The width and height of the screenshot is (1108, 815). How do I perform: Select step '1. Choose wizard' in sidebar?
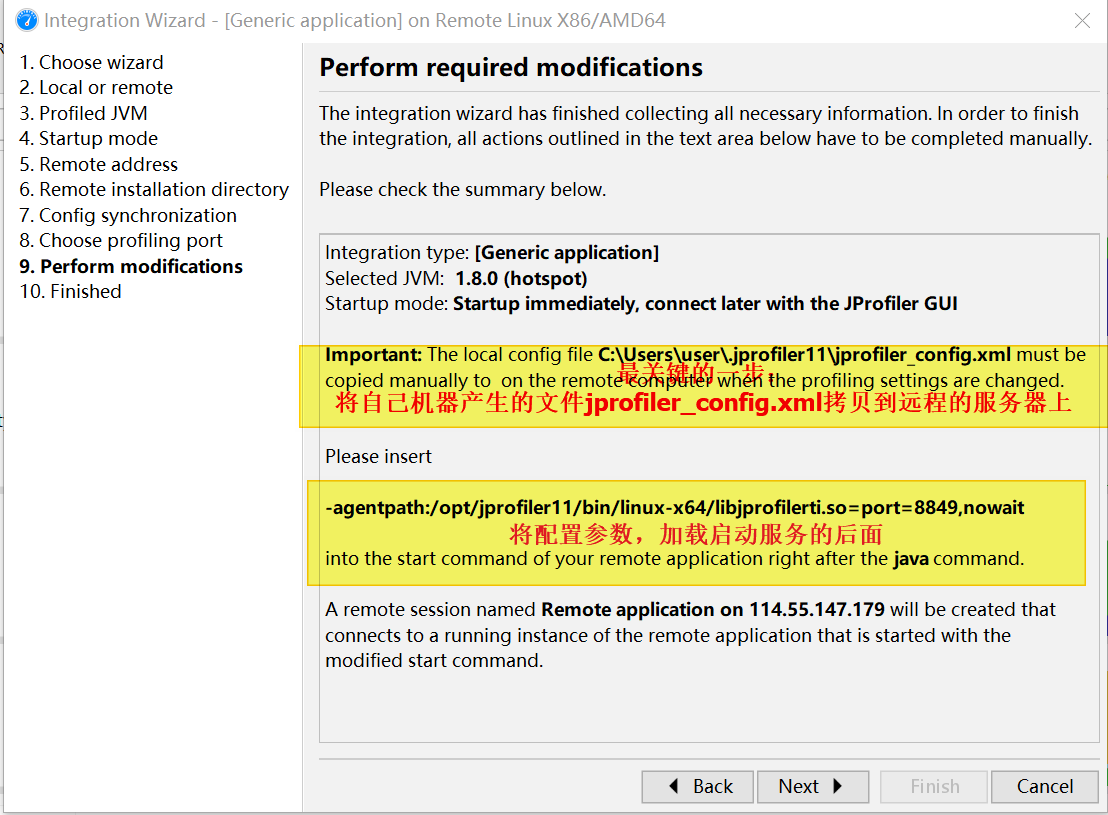(91, 62)
